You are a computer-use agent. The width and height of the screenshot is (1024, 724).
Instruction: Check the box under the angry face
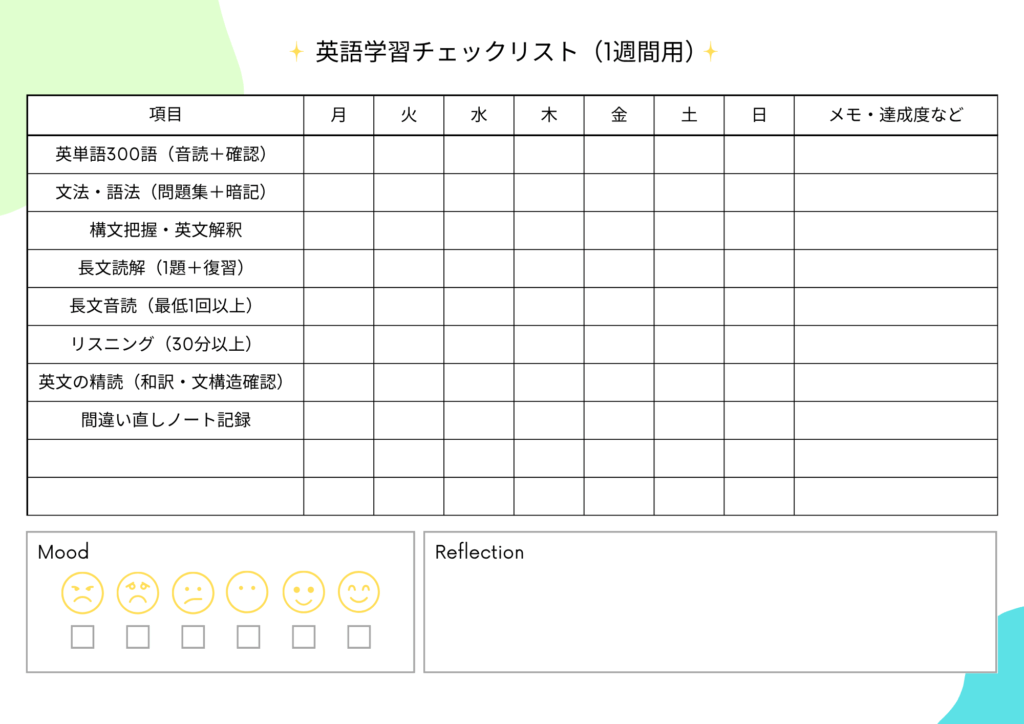(82, 637)
